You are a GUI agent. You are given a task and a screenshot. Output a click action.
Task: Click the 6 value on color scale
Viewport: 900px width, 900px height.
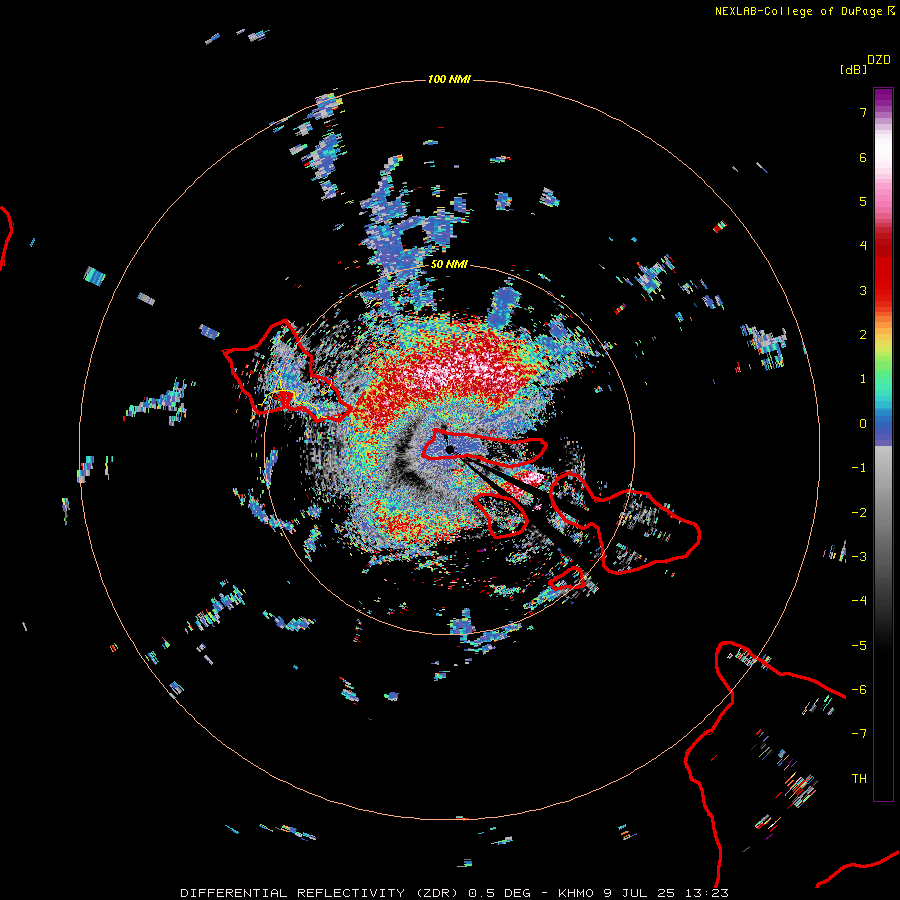(863, 157)
